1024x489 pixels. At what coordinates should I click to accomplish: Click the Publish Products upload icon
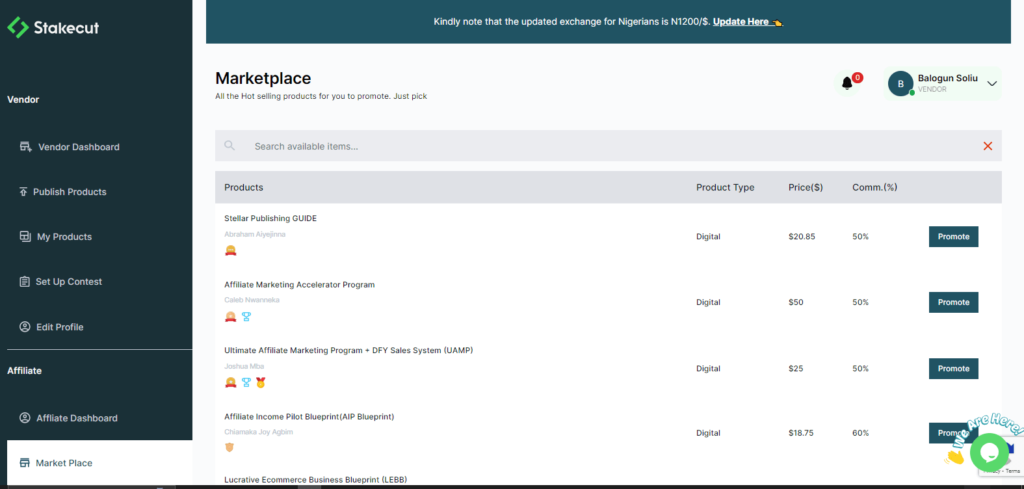24,192
